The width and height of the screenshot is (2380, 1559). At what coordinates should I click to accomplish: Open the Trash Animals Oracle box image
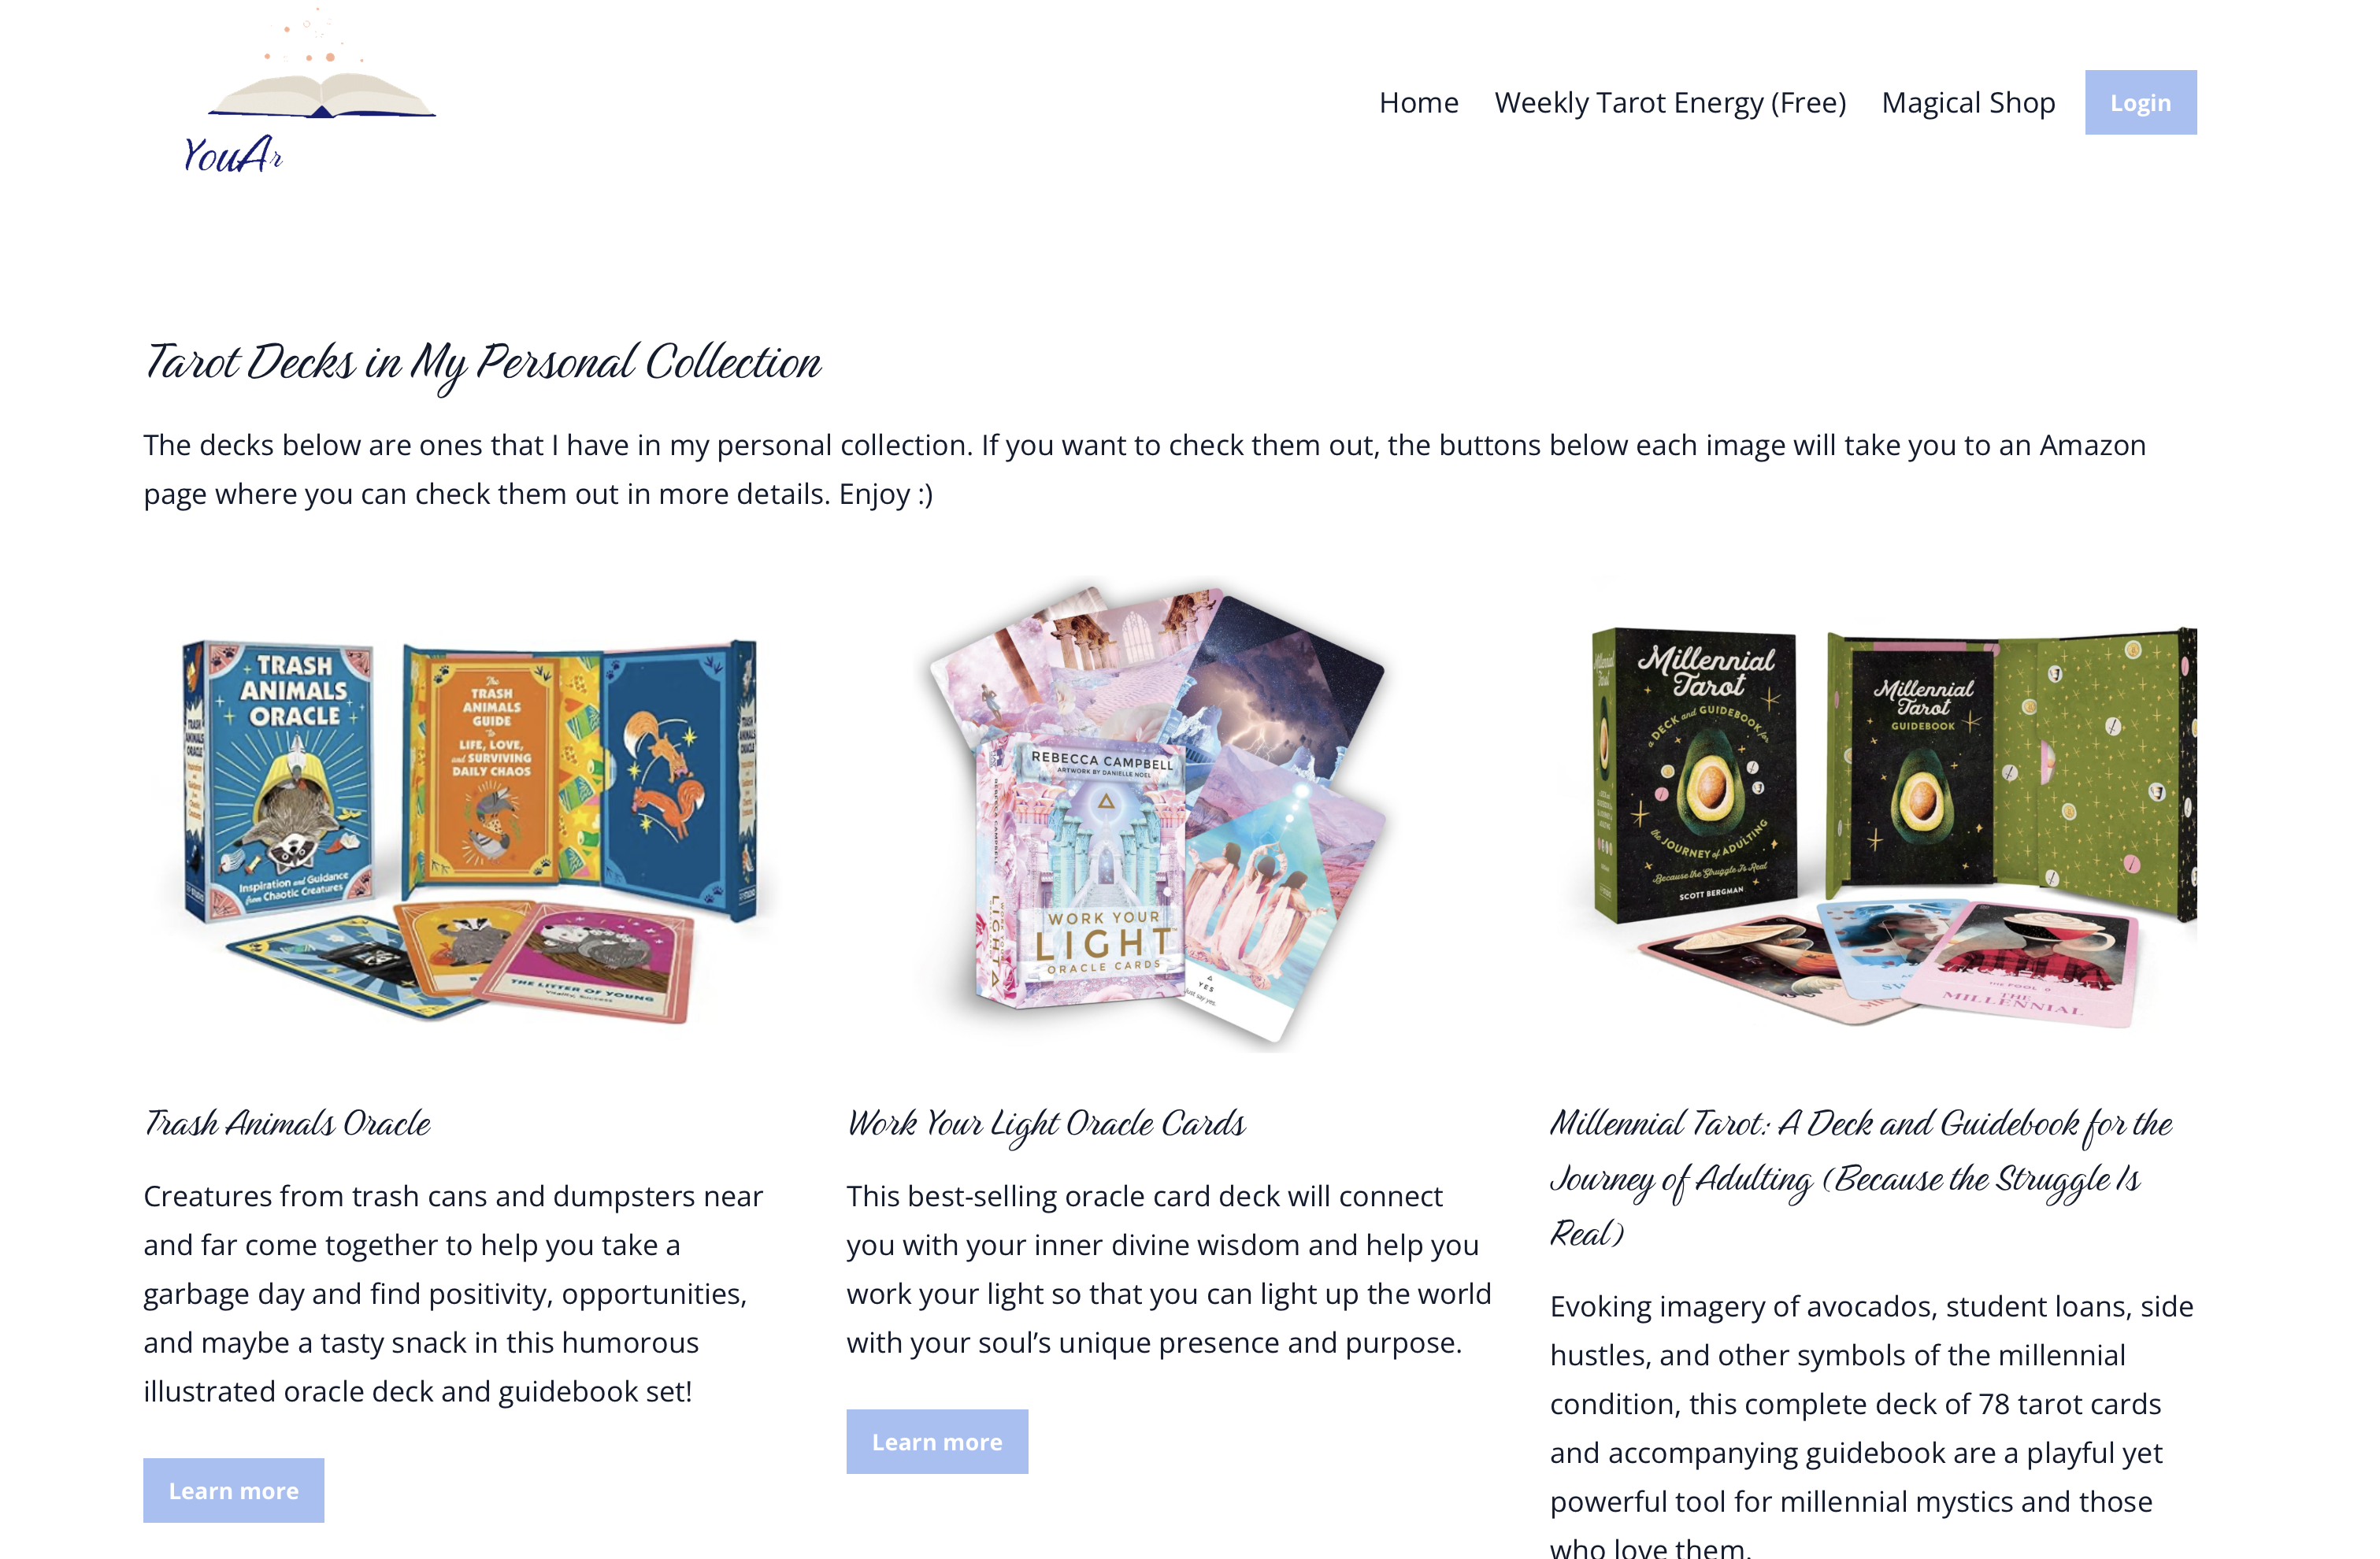click(x=280, y=780)
